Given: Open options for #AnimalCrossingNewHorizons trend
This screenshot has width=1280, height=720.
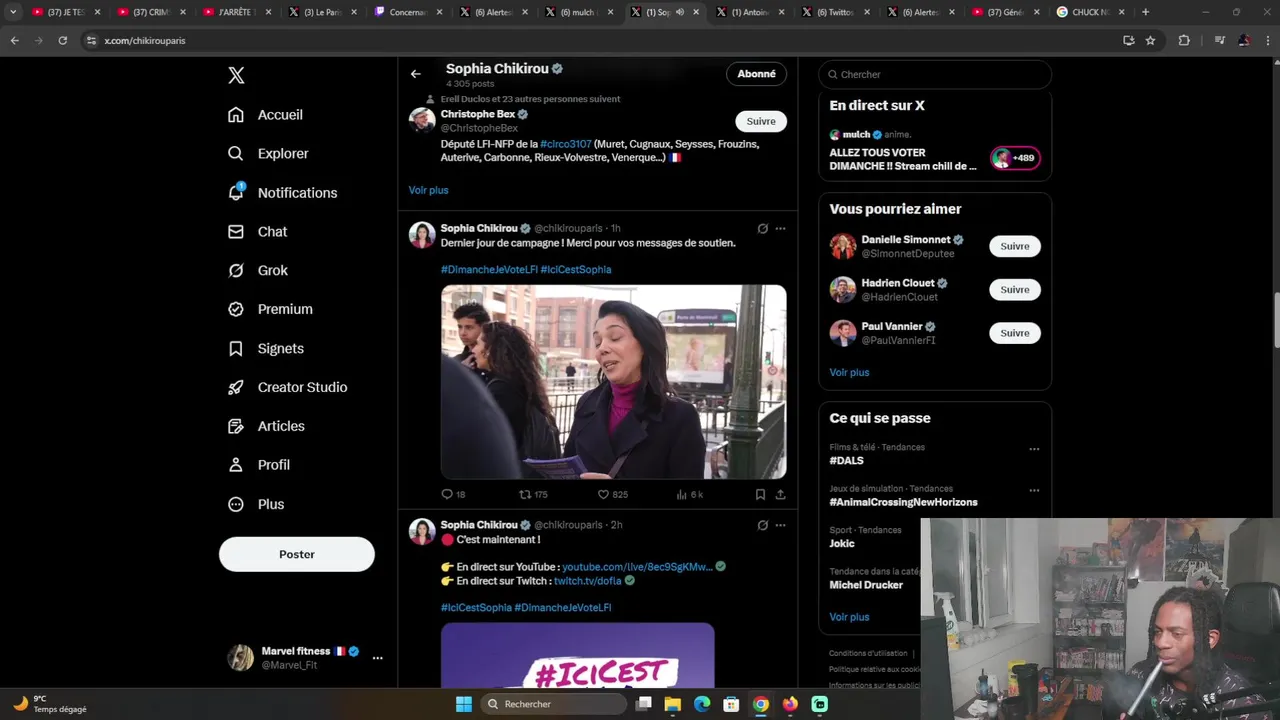Looking at the screenshot, I should click(x=1034, y=491).
